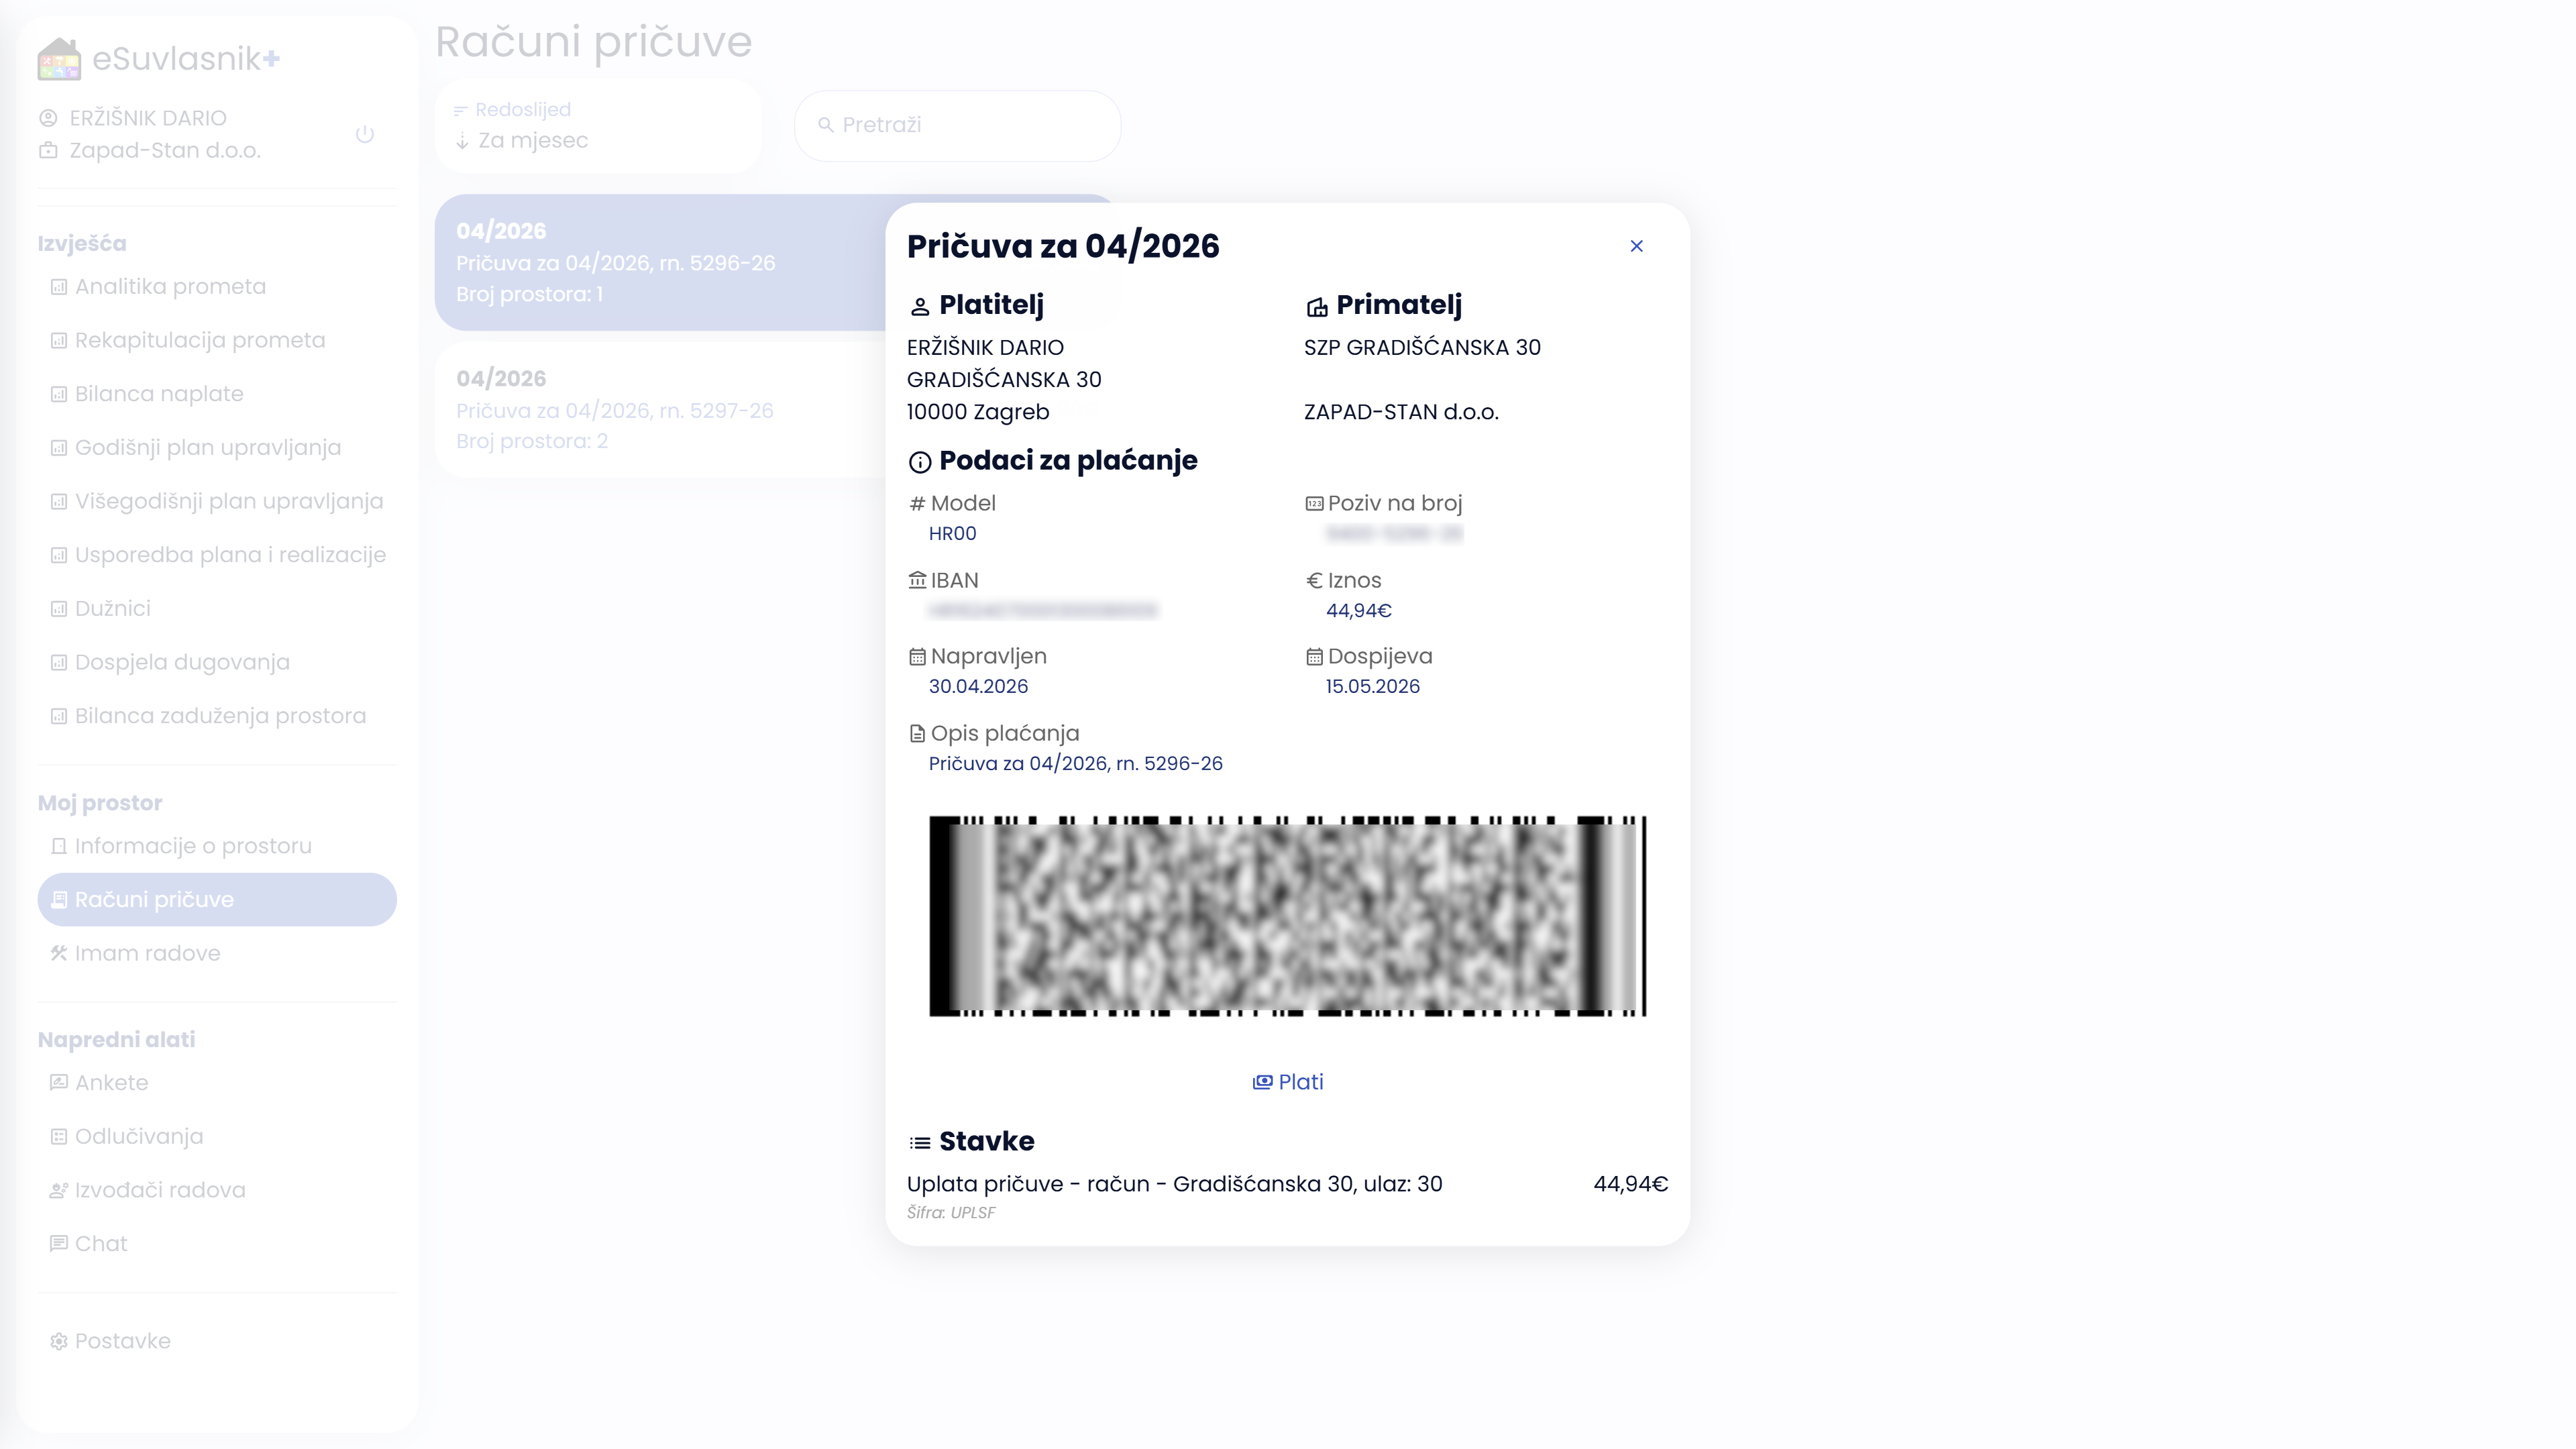Select Usporedba plana i realizacije
2576x1449 pixels.
(217, 555)
